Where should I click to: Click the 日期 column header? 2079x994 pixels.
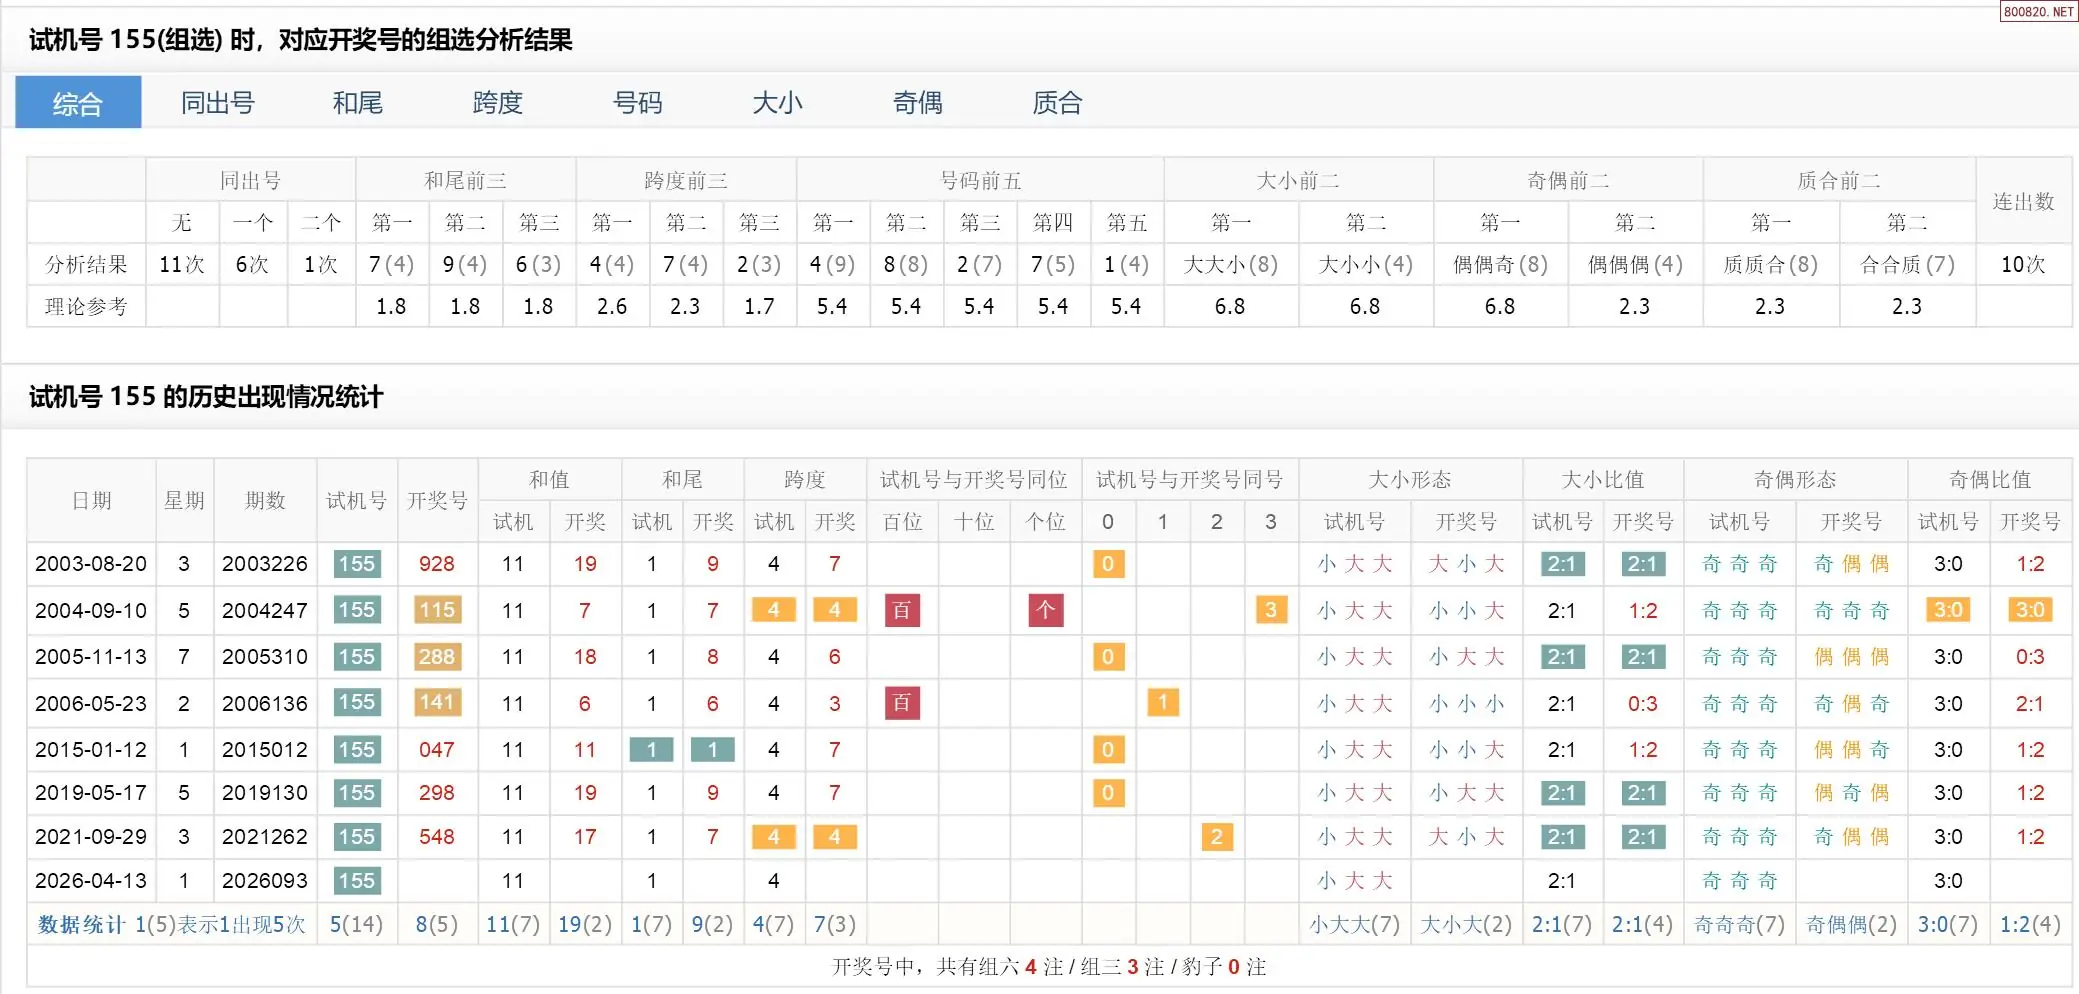91,500
